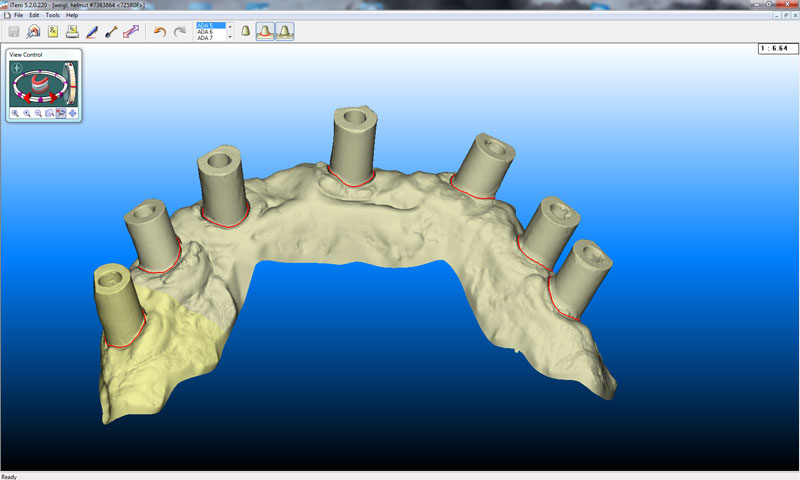Toggle the pan mode in View Control

[72, 113]
